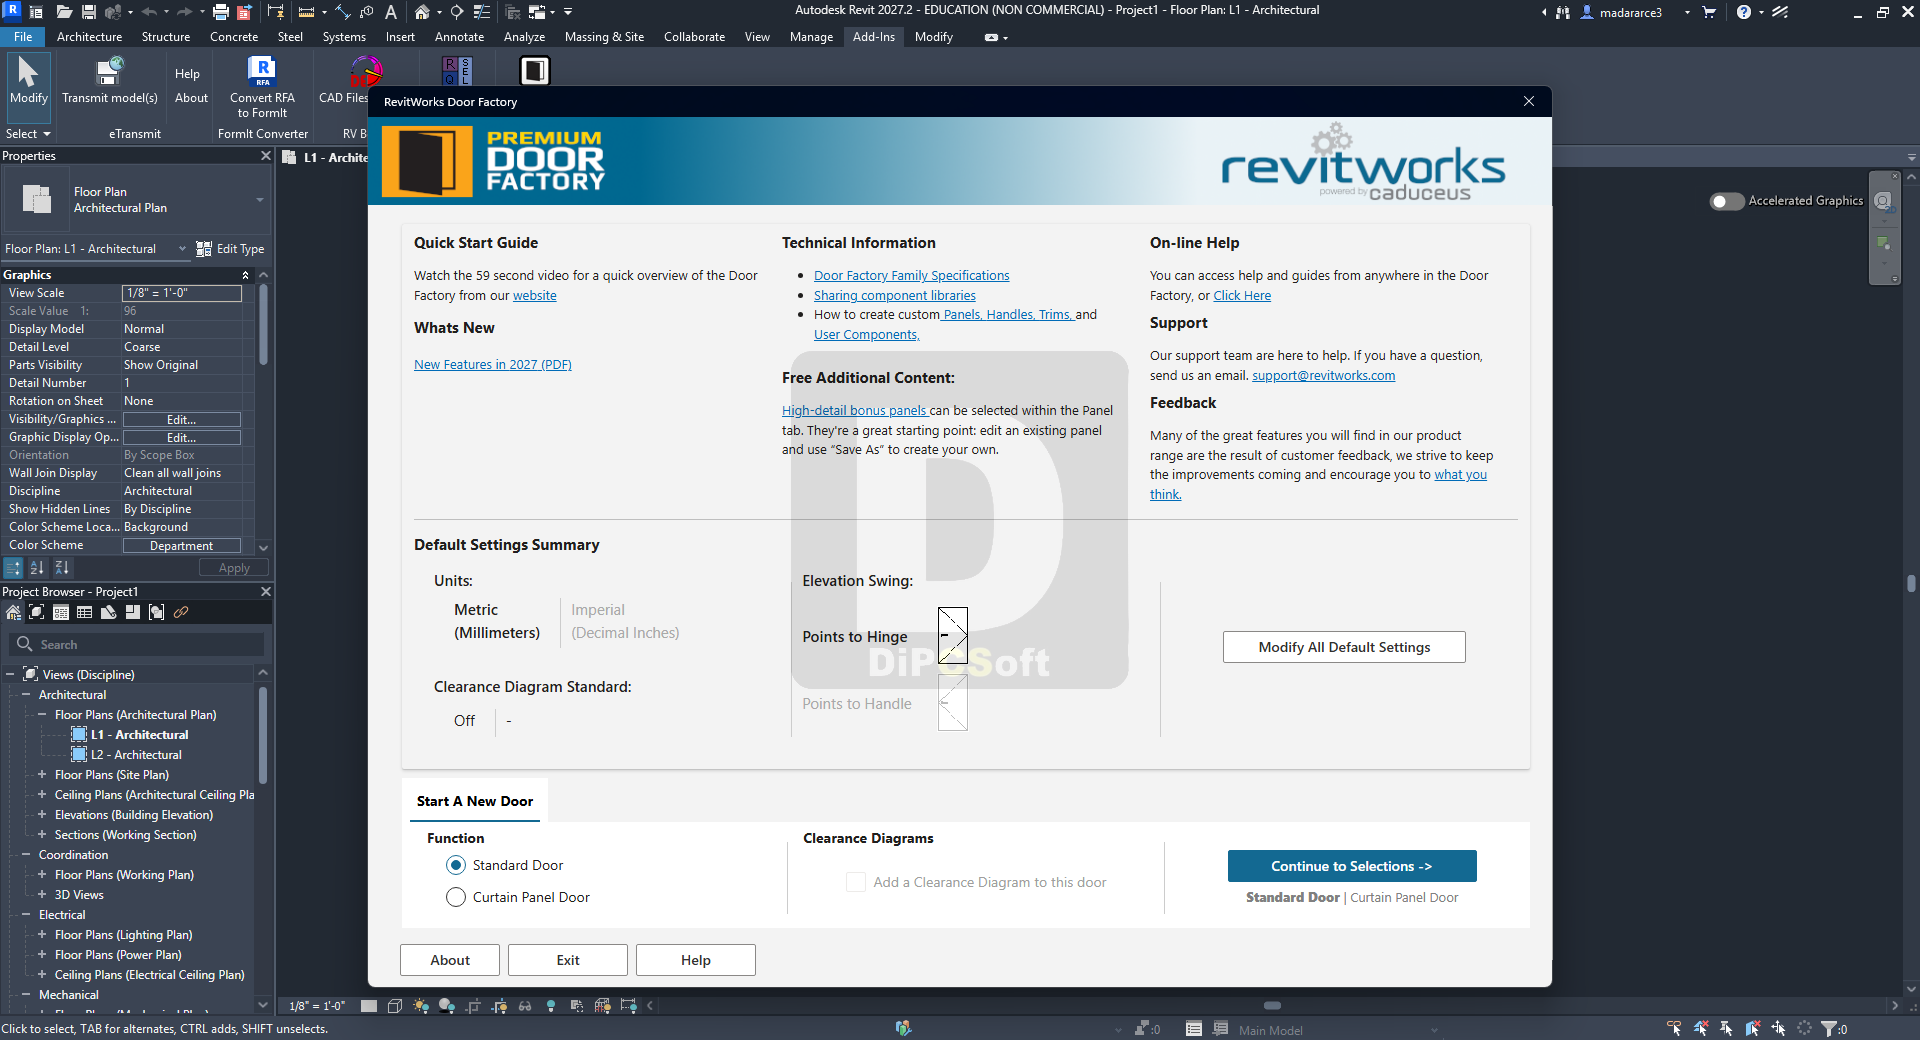Collapse the Graphics properties section
The height and width of the screenshot is (1040, 1920).
pyautogui.click(x=245, y=275)
